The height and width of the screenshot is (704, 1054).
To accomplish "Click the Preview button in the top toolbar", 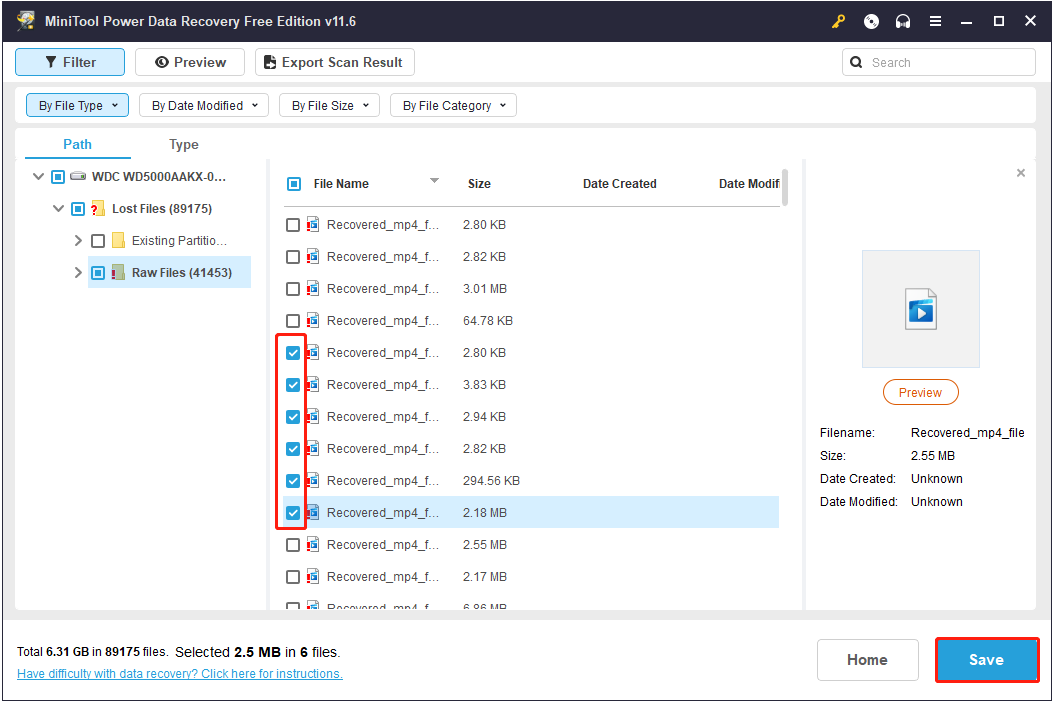I will tap(190, 63).
